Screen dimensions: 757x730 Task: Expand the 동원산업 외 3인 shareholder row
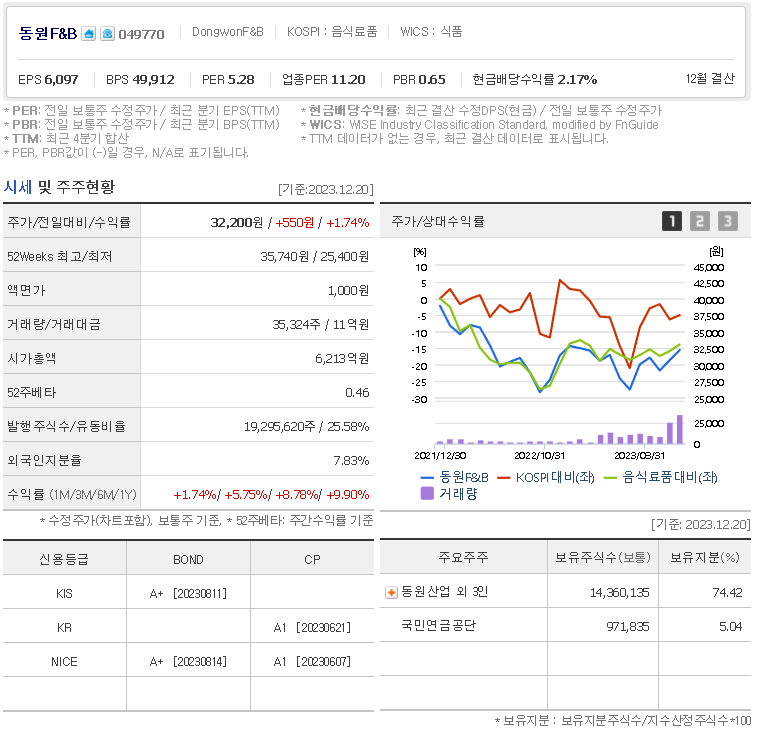coord(391,592)
